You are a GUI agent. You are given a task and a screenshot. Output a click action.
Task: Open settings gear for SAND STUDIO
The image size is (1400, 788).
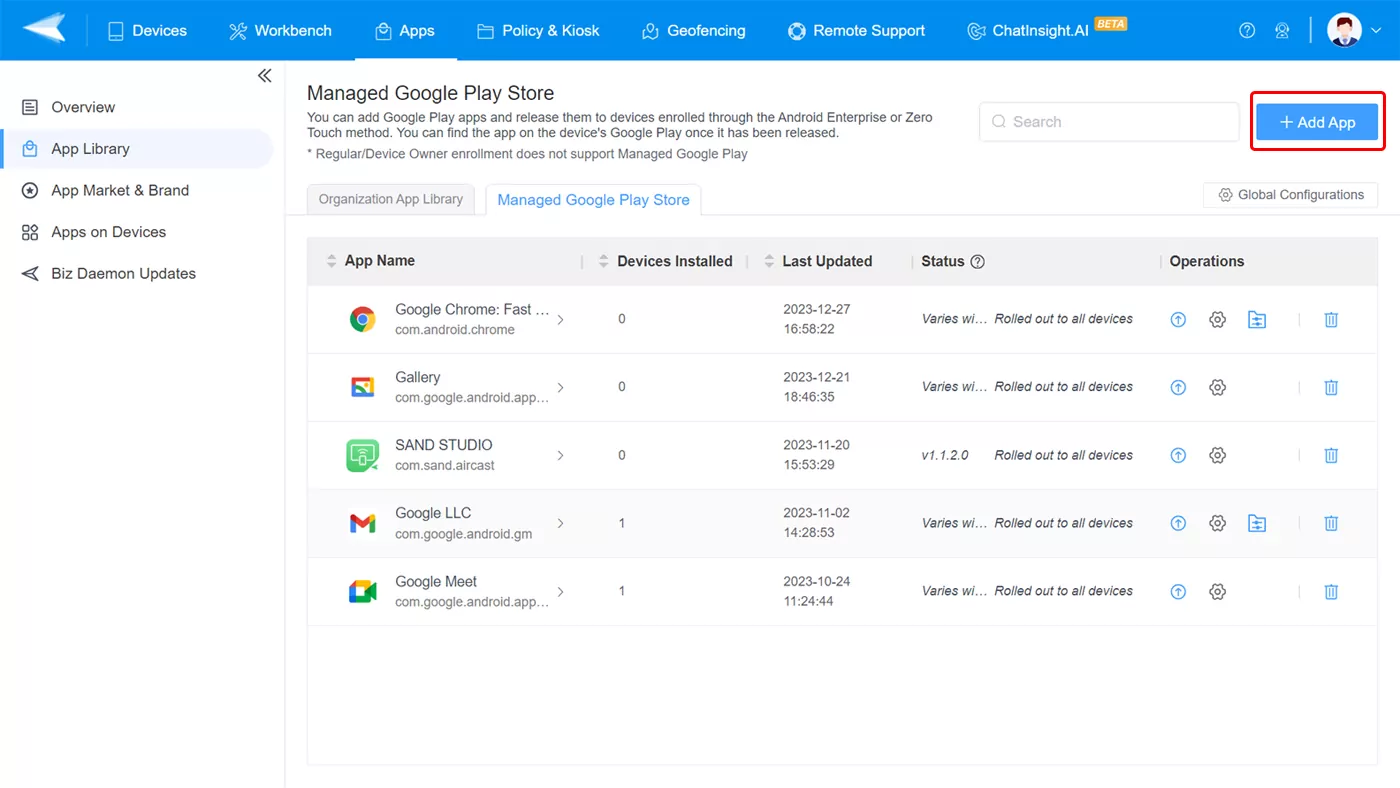pyautogui.click(x=1217, y=455)
